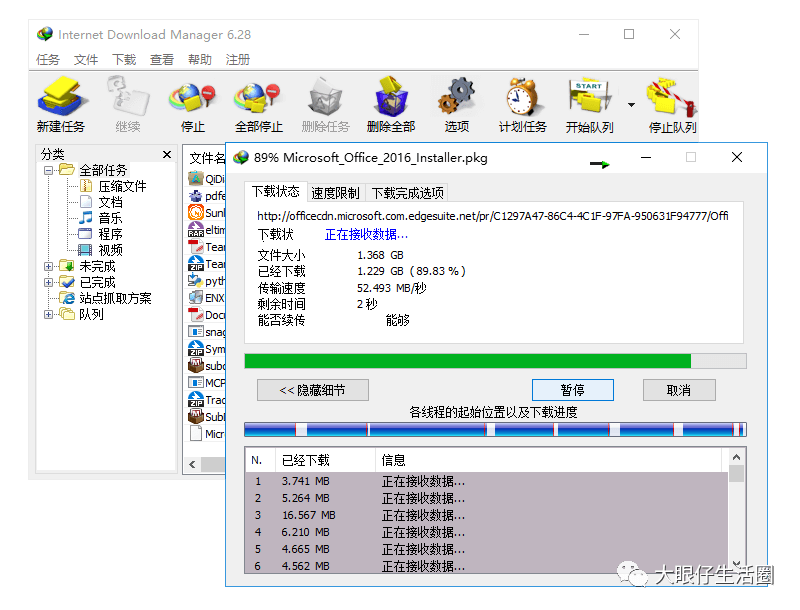The height and width of the screenshot is (610, 800).
Task: Close the 分类 panel with its X
Action: click(x=167, y=154)
